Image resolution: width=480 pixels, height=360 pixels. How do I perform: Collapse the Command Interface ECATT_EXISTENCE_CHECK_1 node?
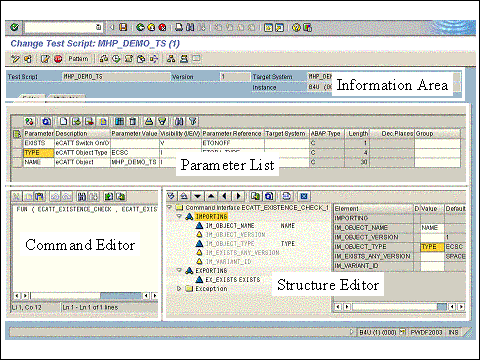(170, 208)
